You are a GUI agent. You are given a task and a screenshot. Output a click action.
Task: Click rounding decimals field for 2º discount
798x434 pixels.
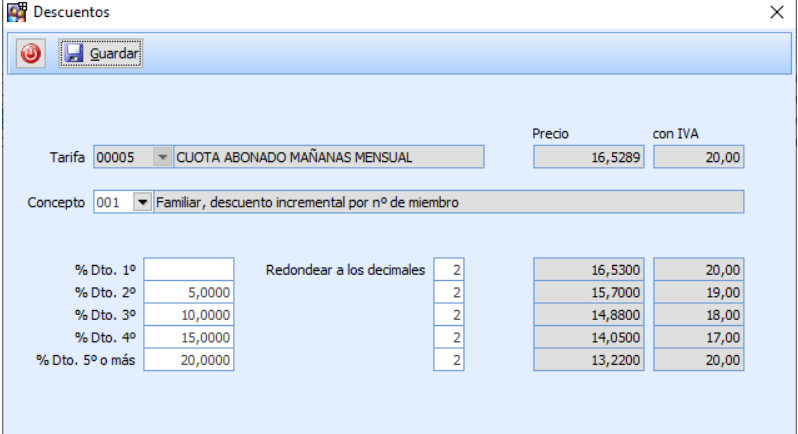coord(450,292)
